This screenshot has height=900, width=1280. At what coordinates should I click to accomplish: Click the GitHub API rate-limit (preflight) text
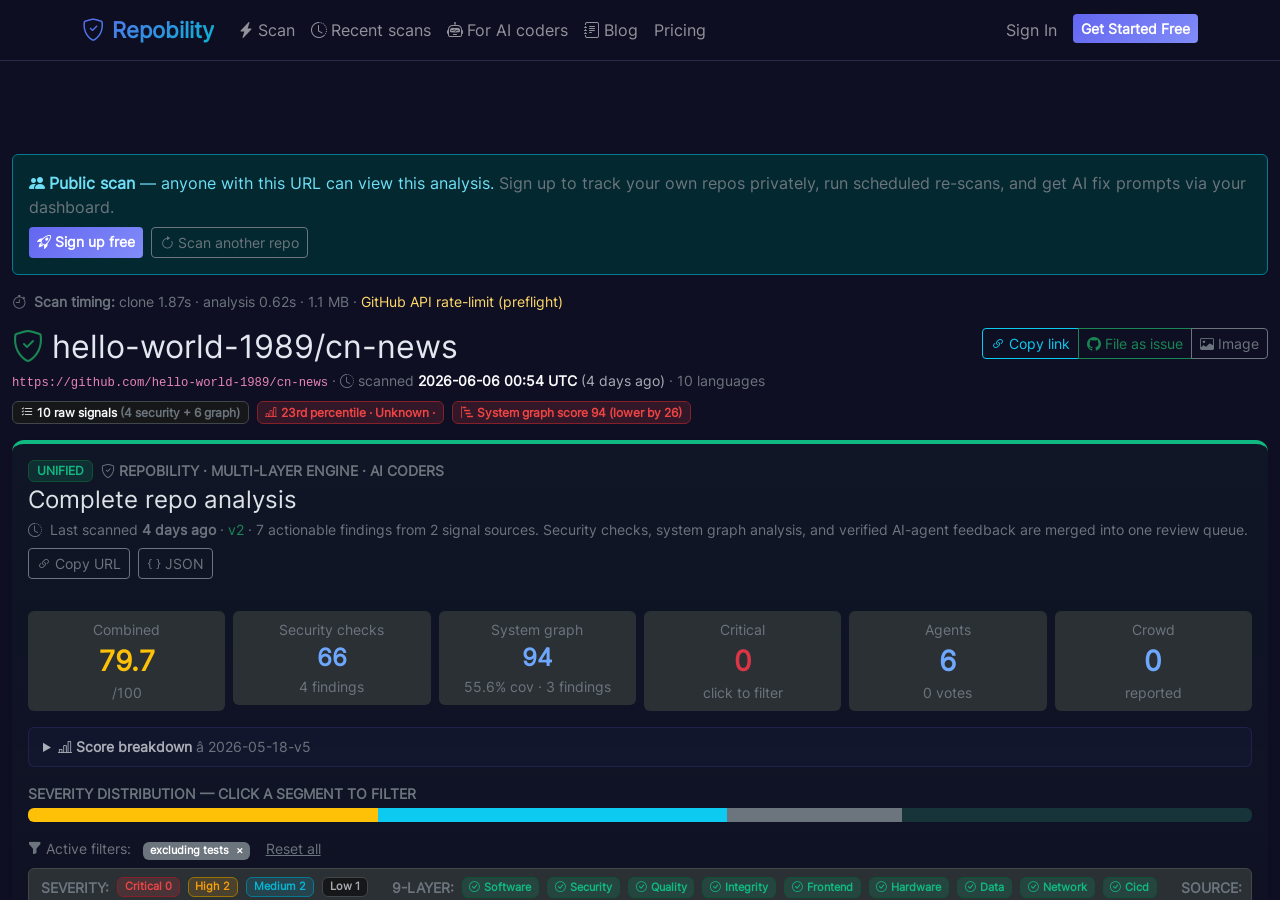[462, 302]
